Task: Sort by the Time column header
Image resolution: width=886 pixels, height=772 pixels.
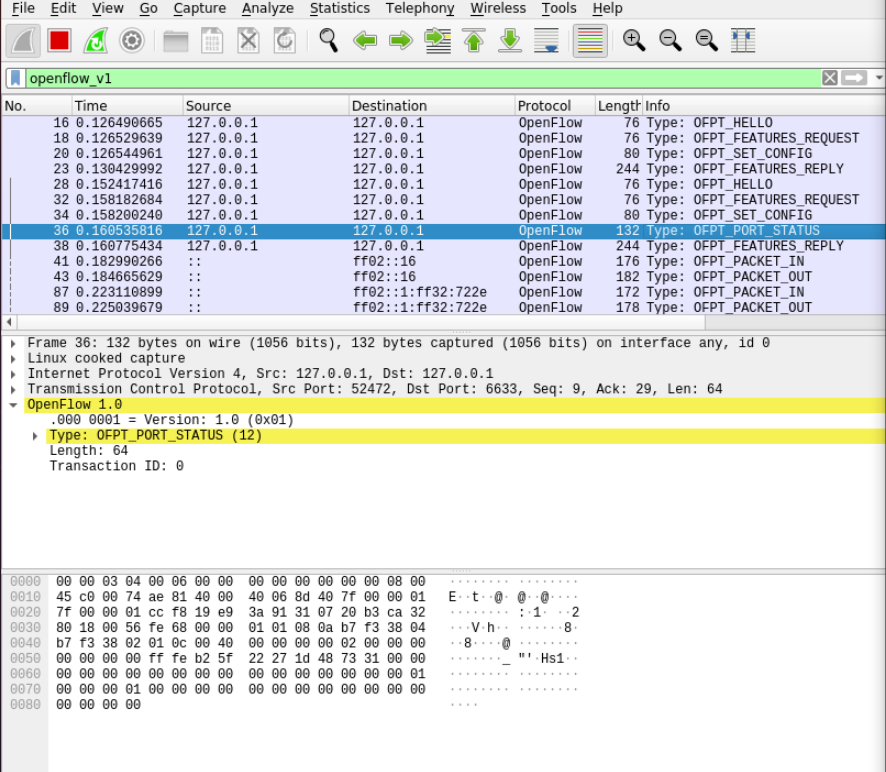Action: click(128, 106)
